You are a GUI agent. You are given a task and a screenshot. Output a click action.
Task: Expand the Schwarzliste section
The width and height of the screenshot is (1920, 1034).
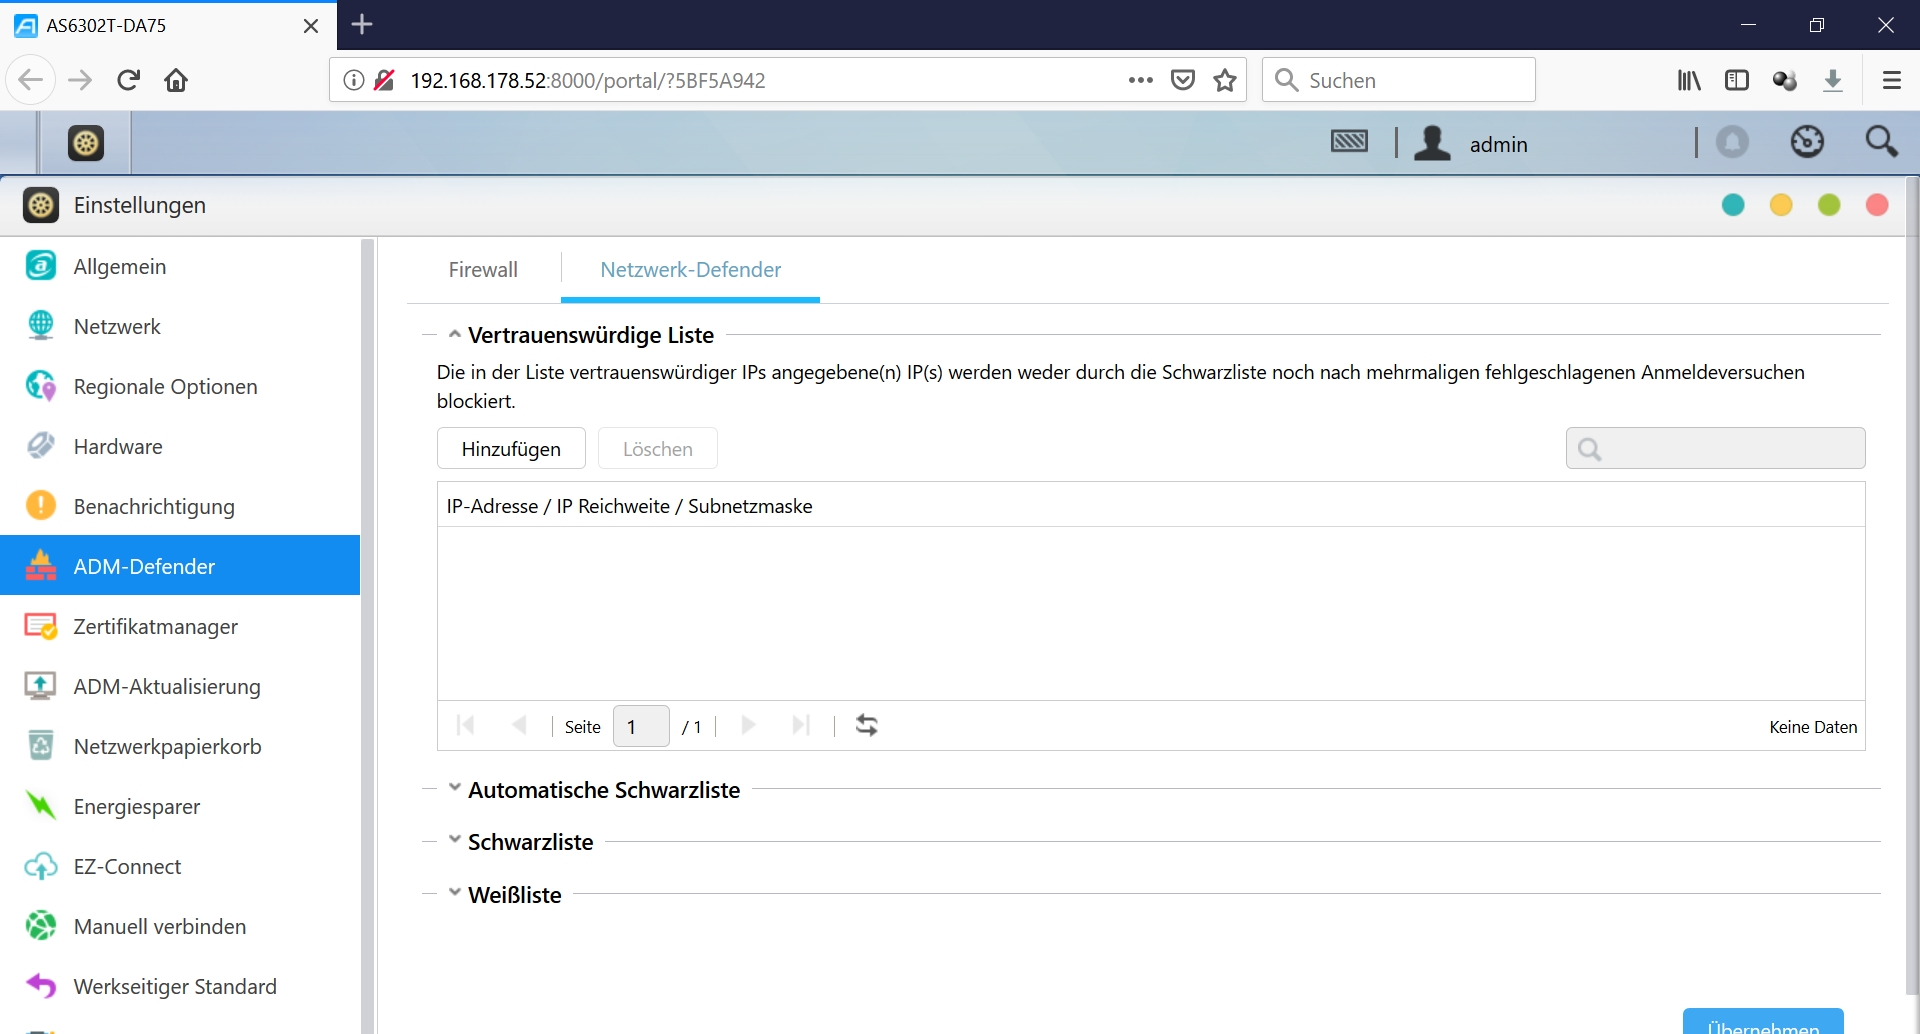point(454,840)
